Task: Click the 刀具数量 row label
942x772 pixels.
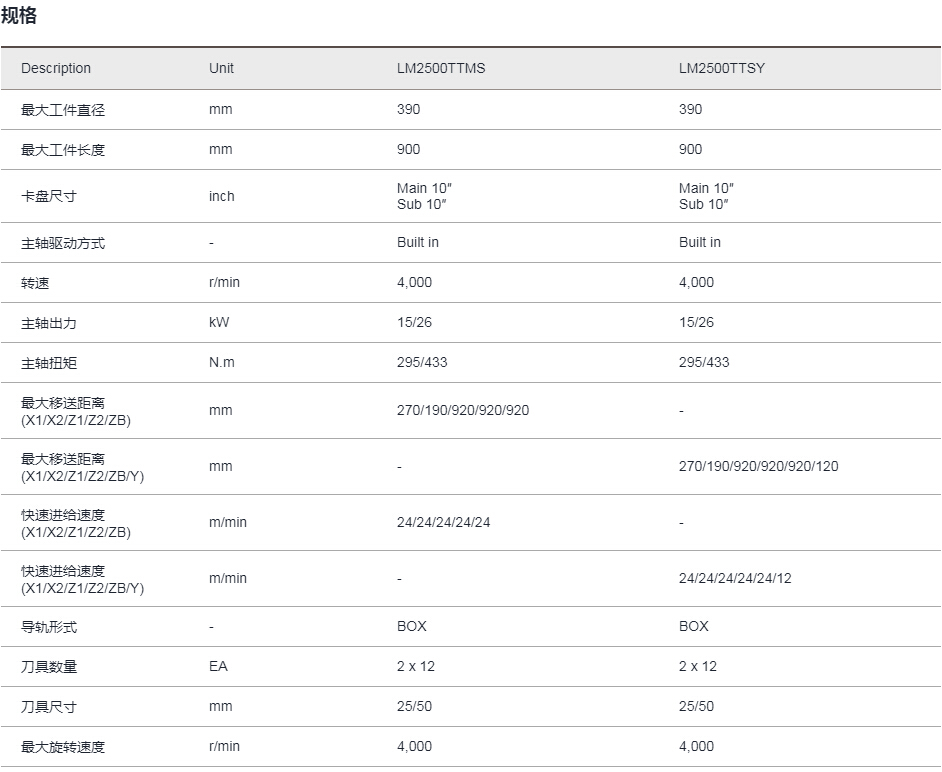Action: click(49, 666)
